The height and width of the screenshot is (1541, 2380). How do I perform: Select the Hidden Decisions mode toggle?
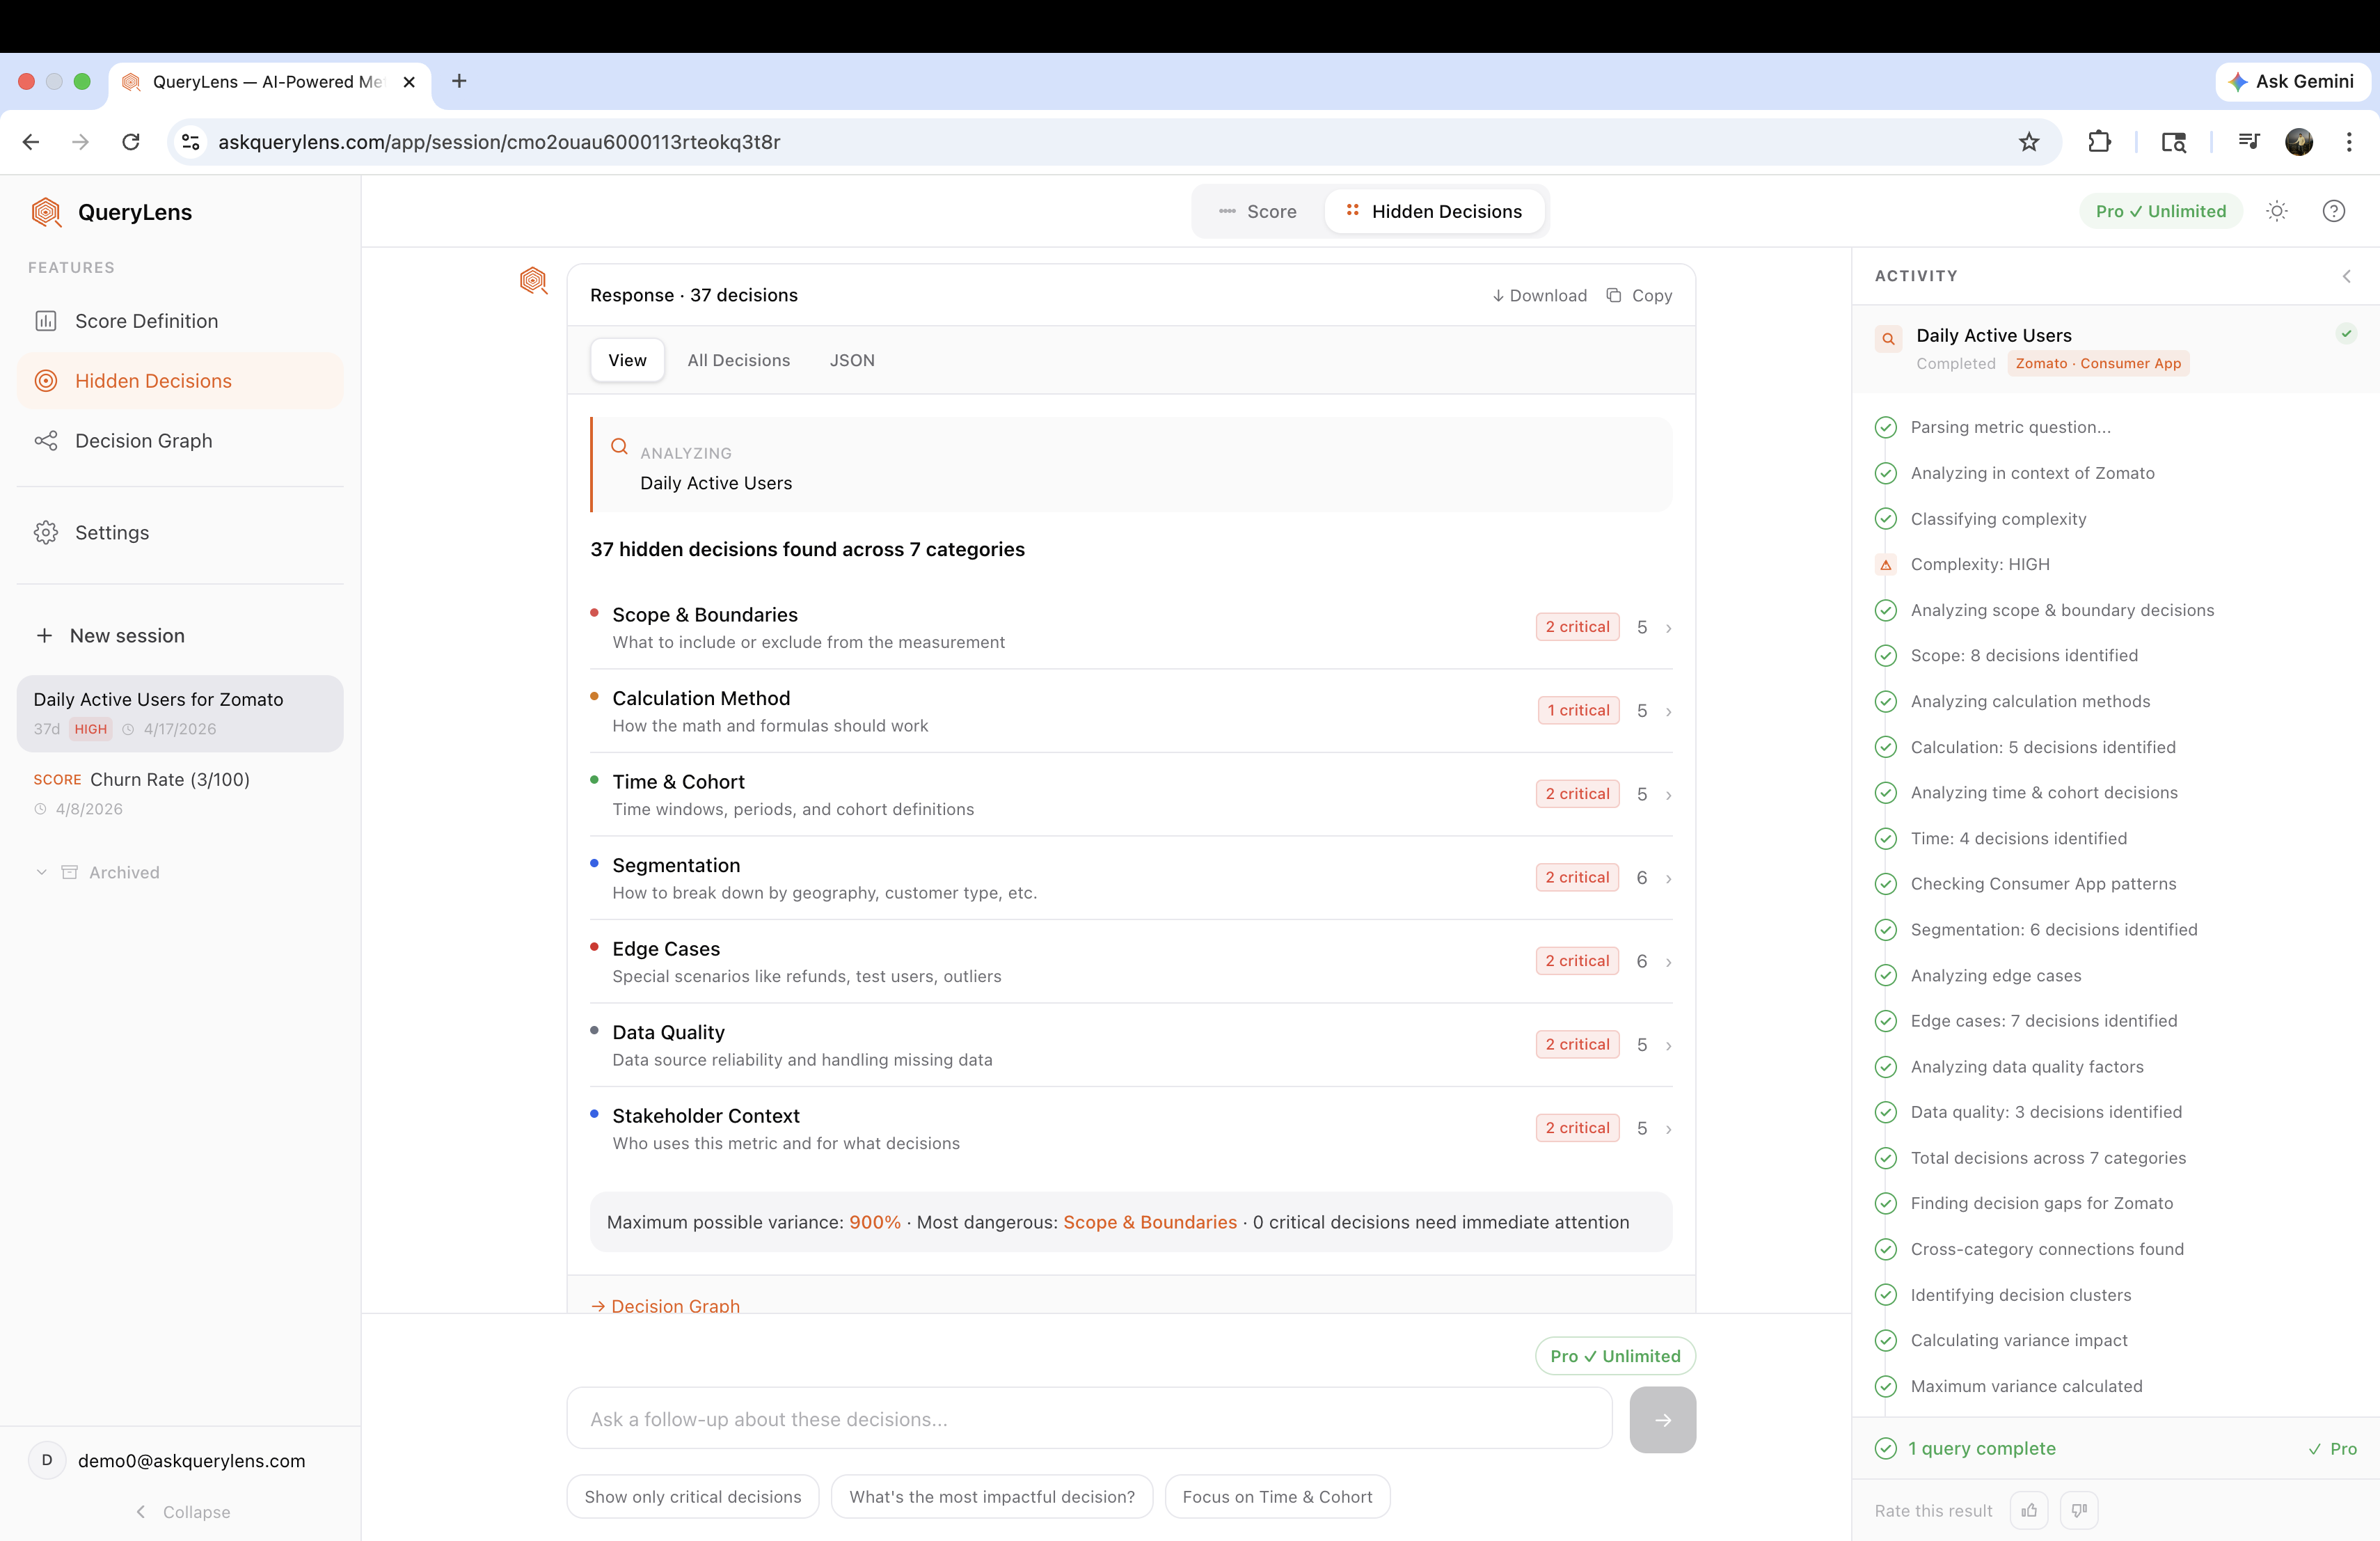point(1434,211)
